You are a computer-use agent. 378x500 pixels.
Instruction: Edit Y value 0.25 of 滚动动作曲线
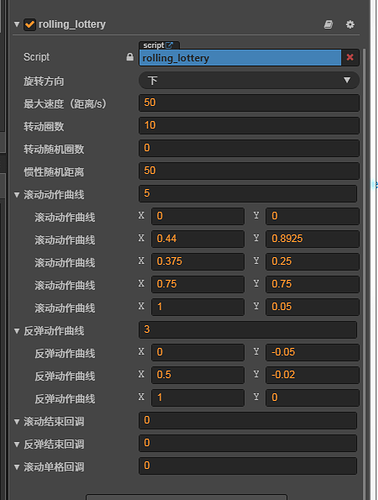point(312,261)
